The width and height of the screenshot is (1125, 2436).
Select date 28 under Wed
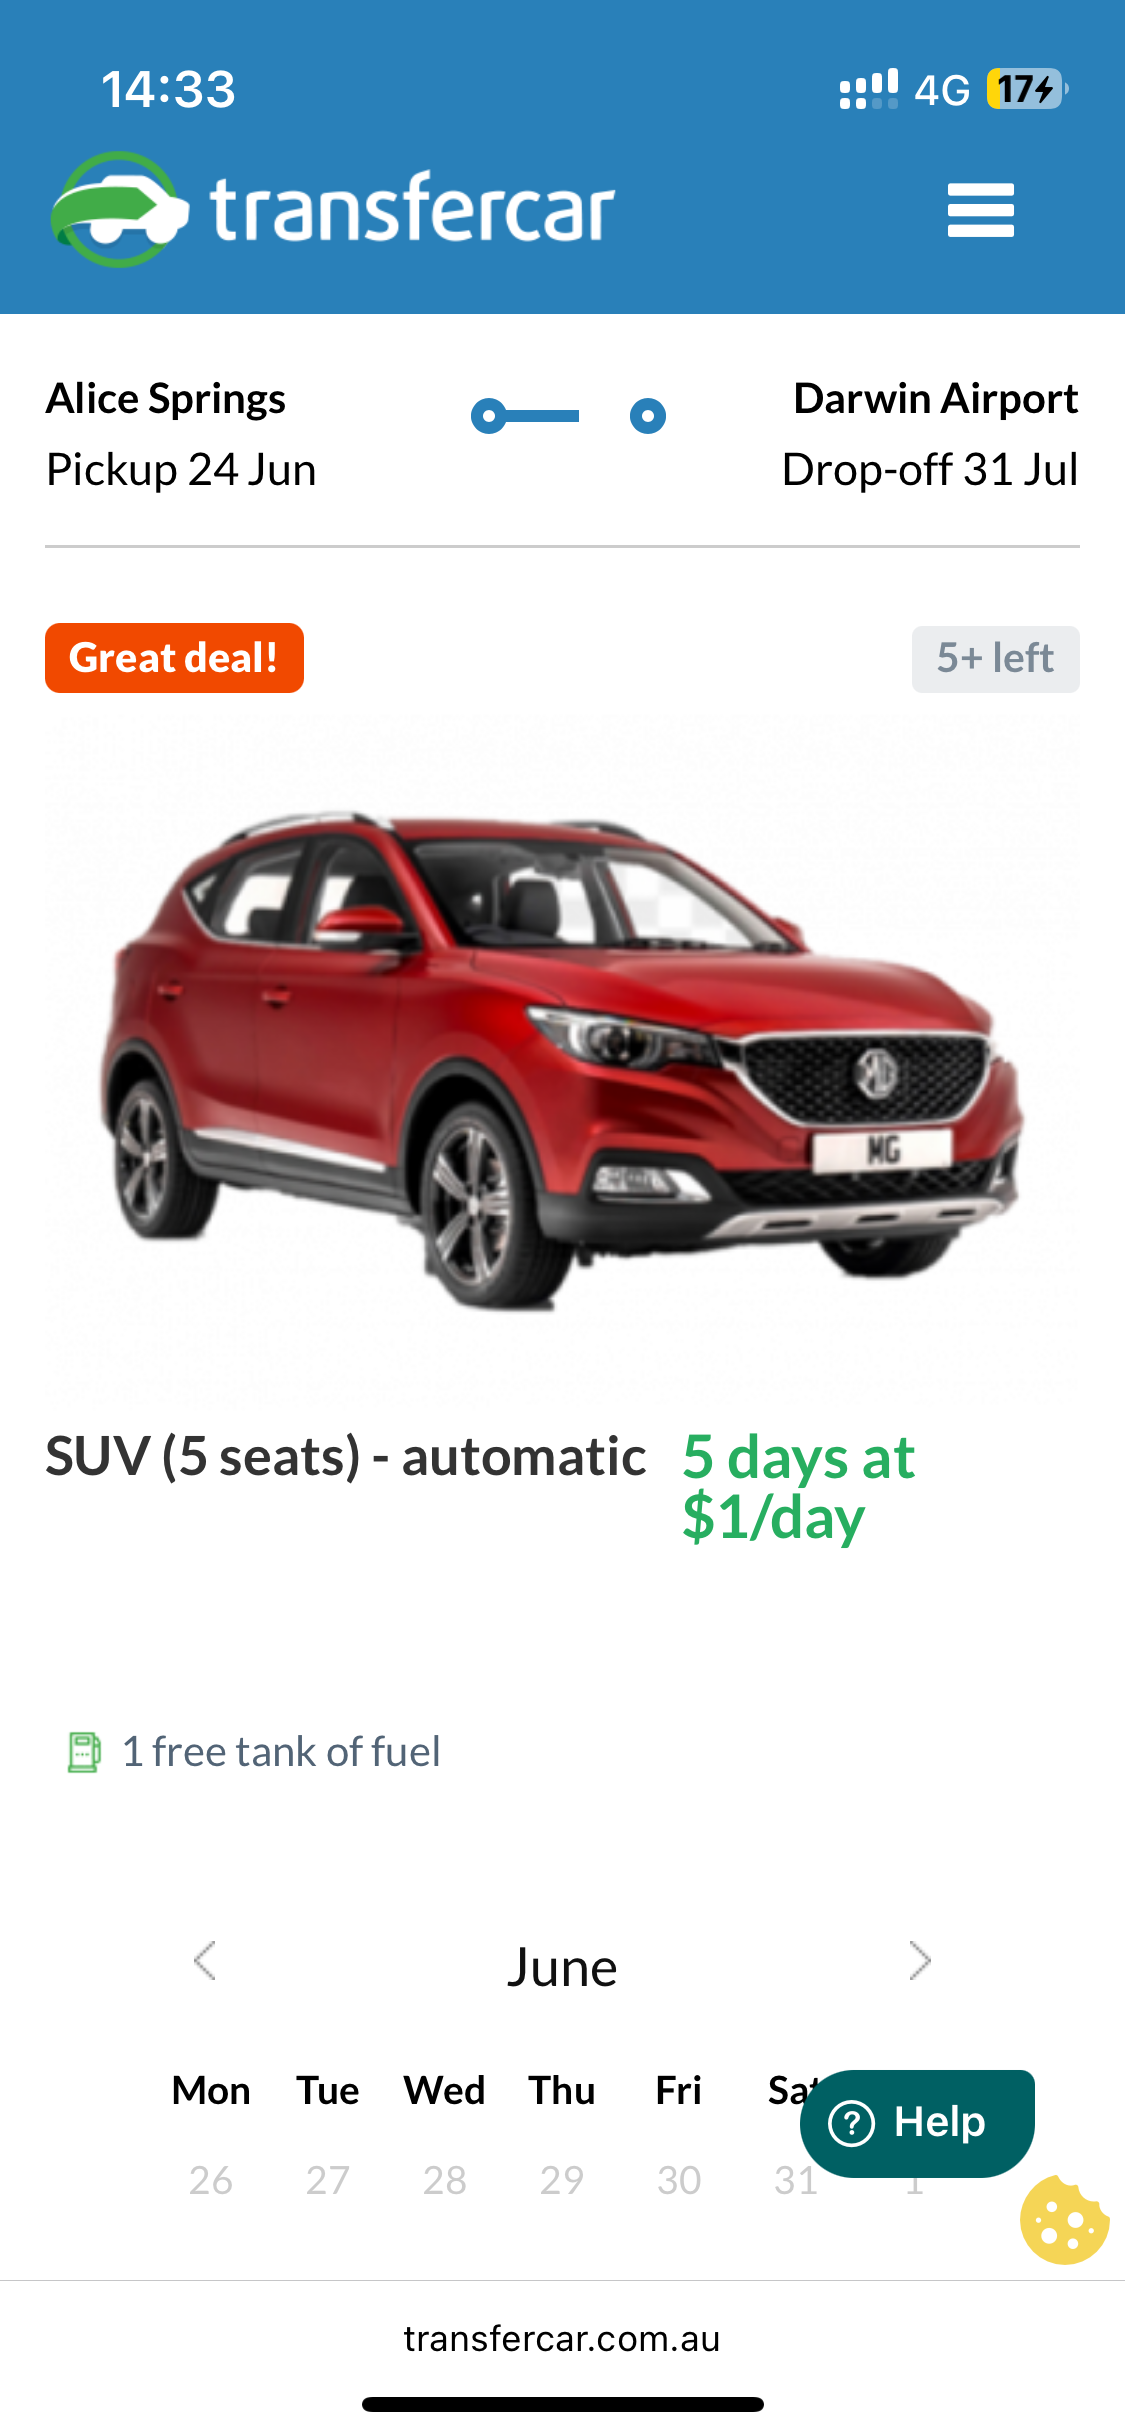445,2180
